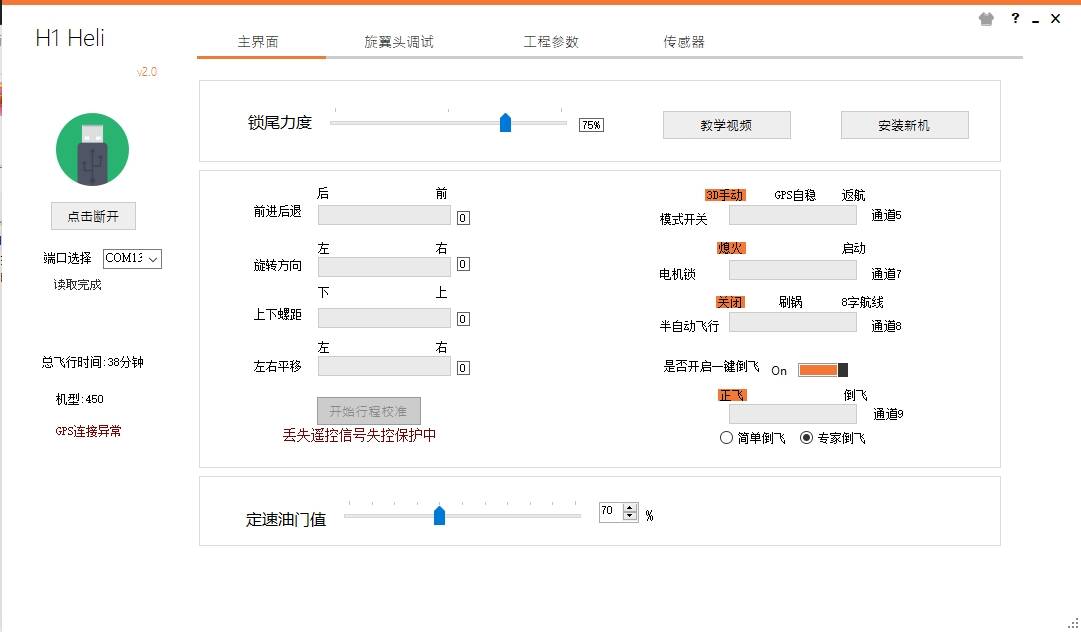This screenshot has width=1081, height=632.
Task: Open the 工程参数 tab
Action: tap(551, 42)
